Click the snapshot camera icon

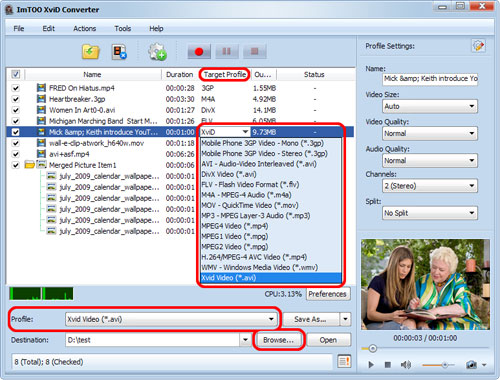(x=471, y=365)
